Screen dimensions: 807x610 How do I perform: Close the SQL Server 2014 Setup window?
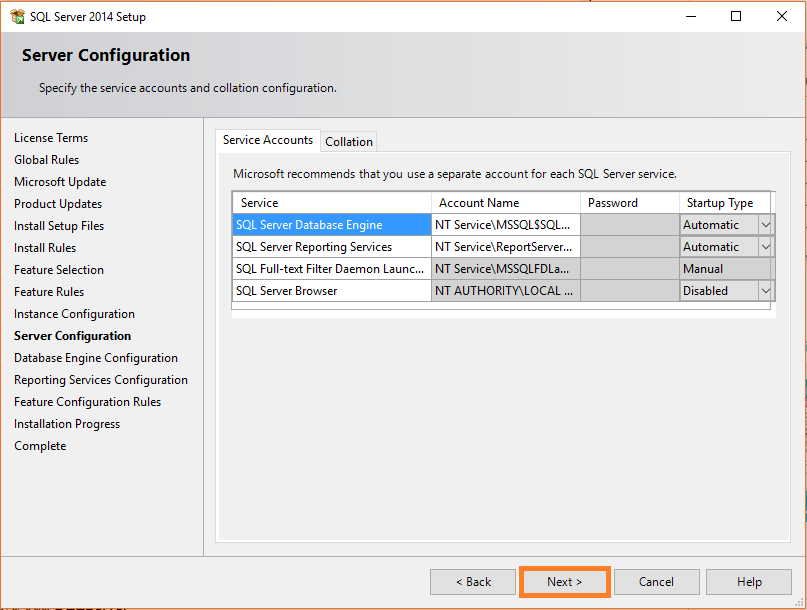(x=782, y=16)
